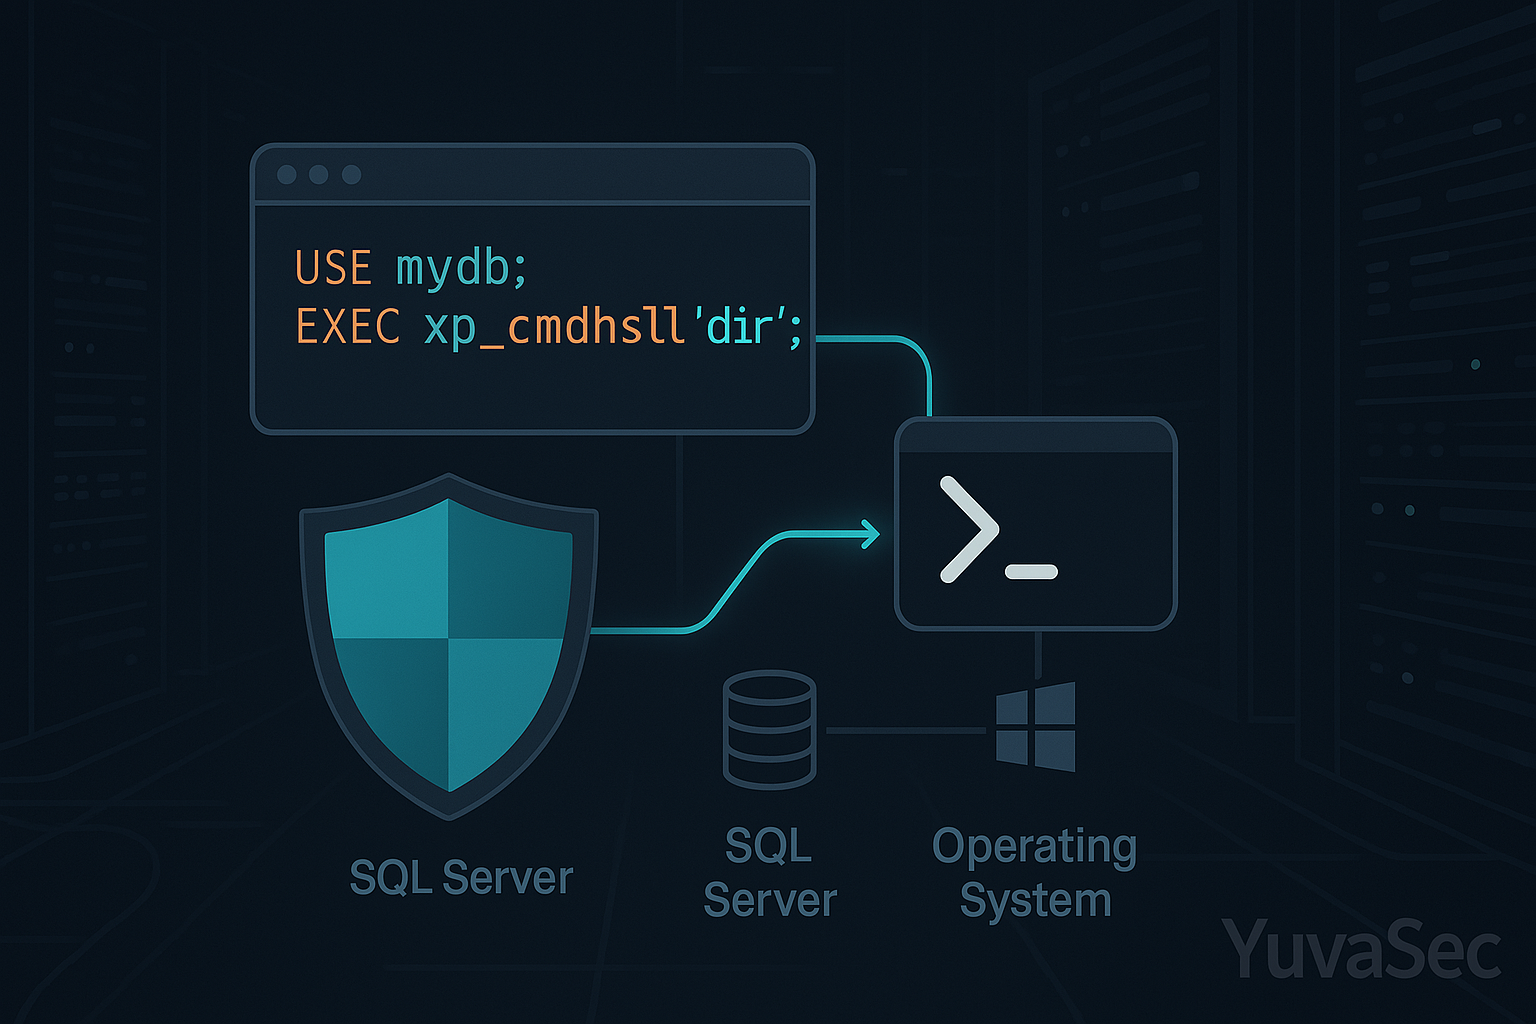
Task: Click the middle window dot in code editor
Action: pyautogui.click(x=319, y=175)
